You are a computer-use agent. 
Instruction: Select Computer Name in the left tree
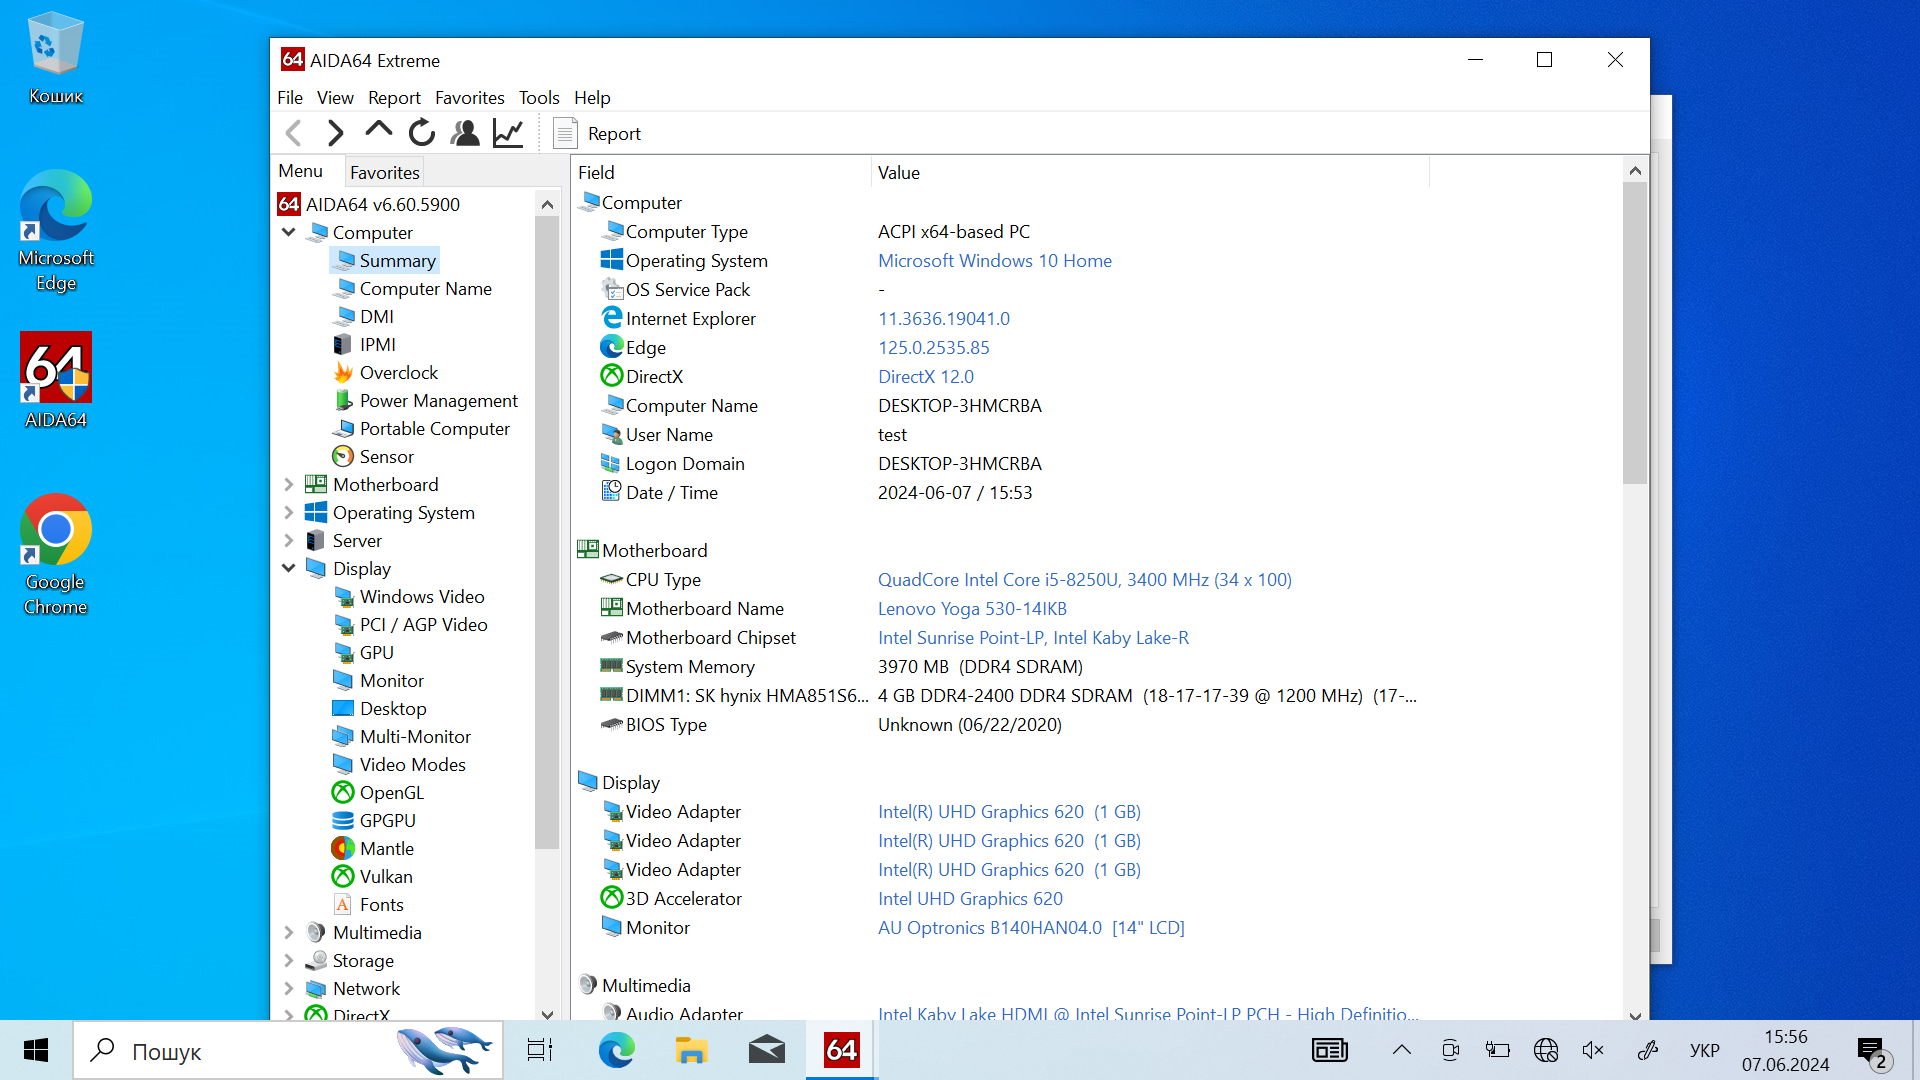[425, 288]
